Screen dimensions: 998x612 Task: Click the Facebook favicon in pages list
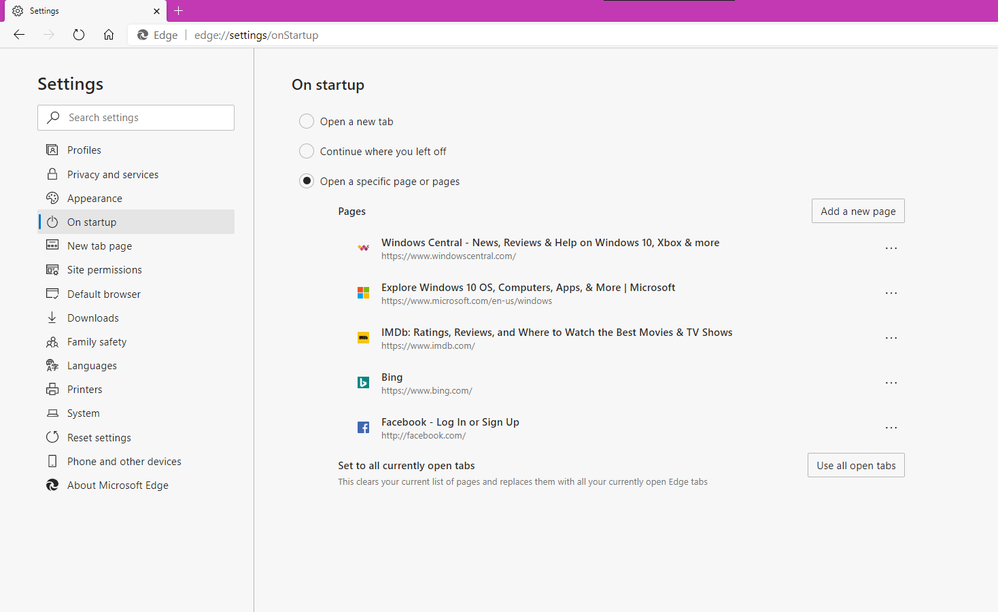(x=363, y=428)
